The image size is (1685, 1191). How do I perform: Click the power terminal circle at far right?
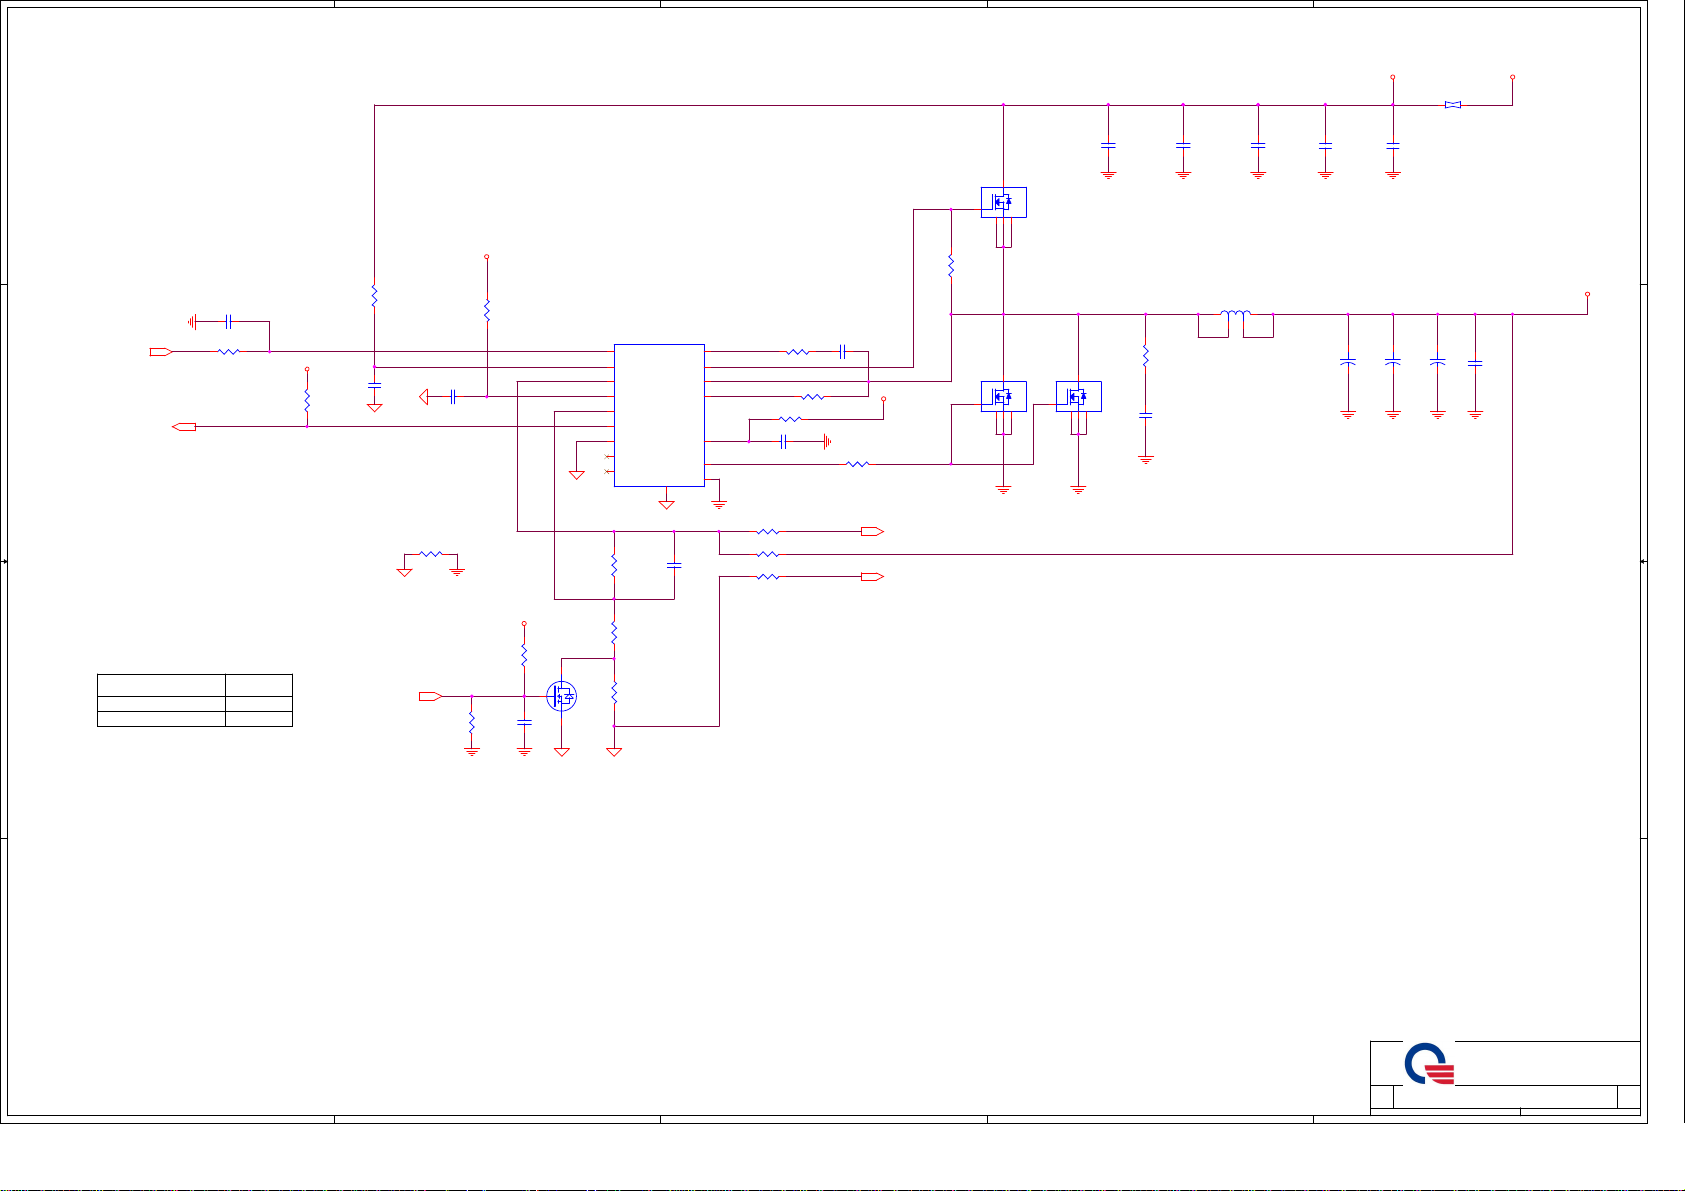(1587, 294)
